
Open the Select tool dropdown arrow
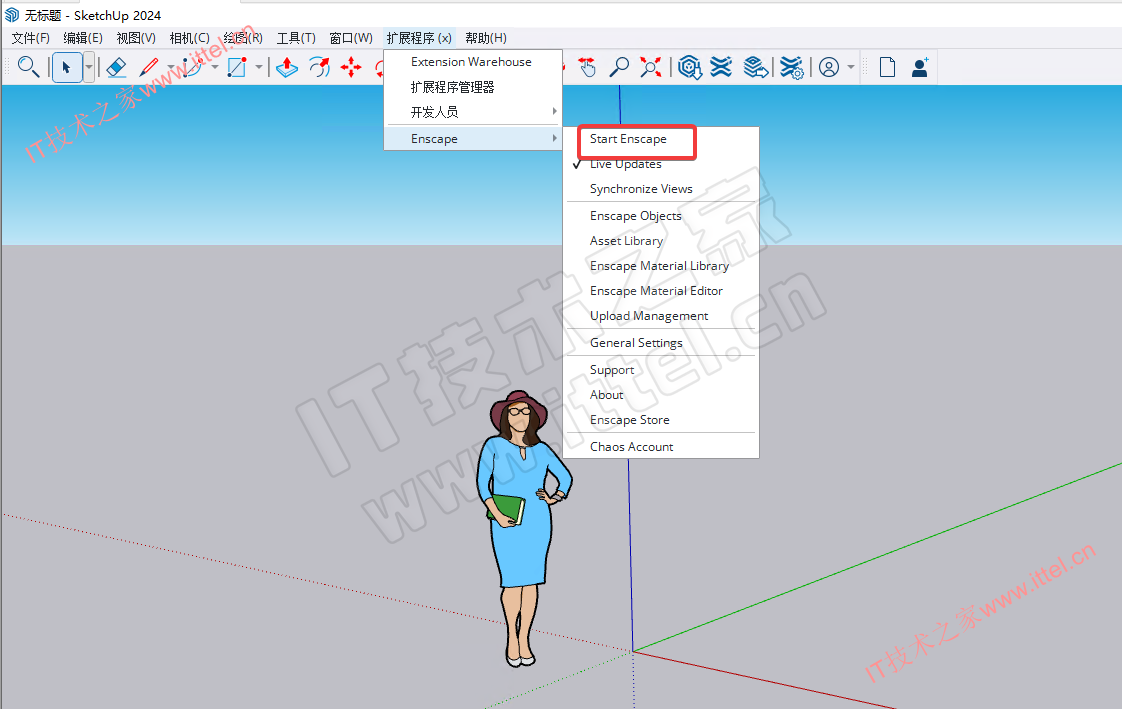(x=89, y=67)
